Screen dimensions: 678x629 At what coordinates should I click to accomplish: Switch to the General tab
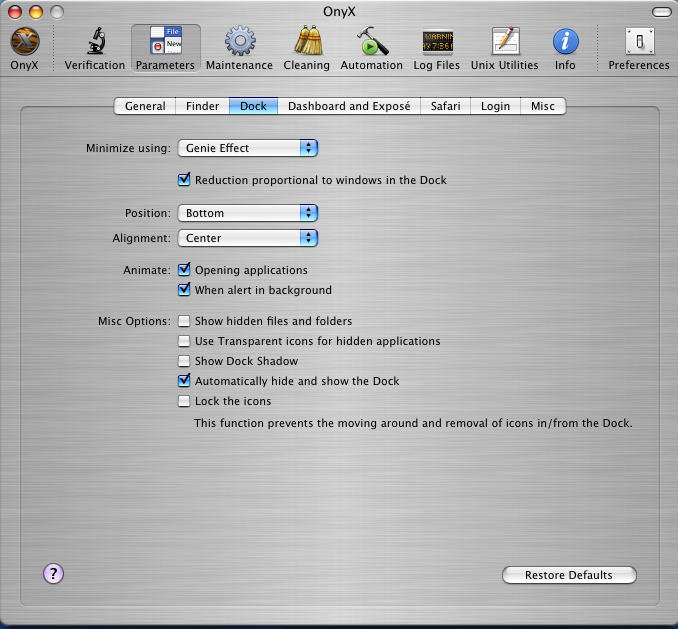coord(145,106)
